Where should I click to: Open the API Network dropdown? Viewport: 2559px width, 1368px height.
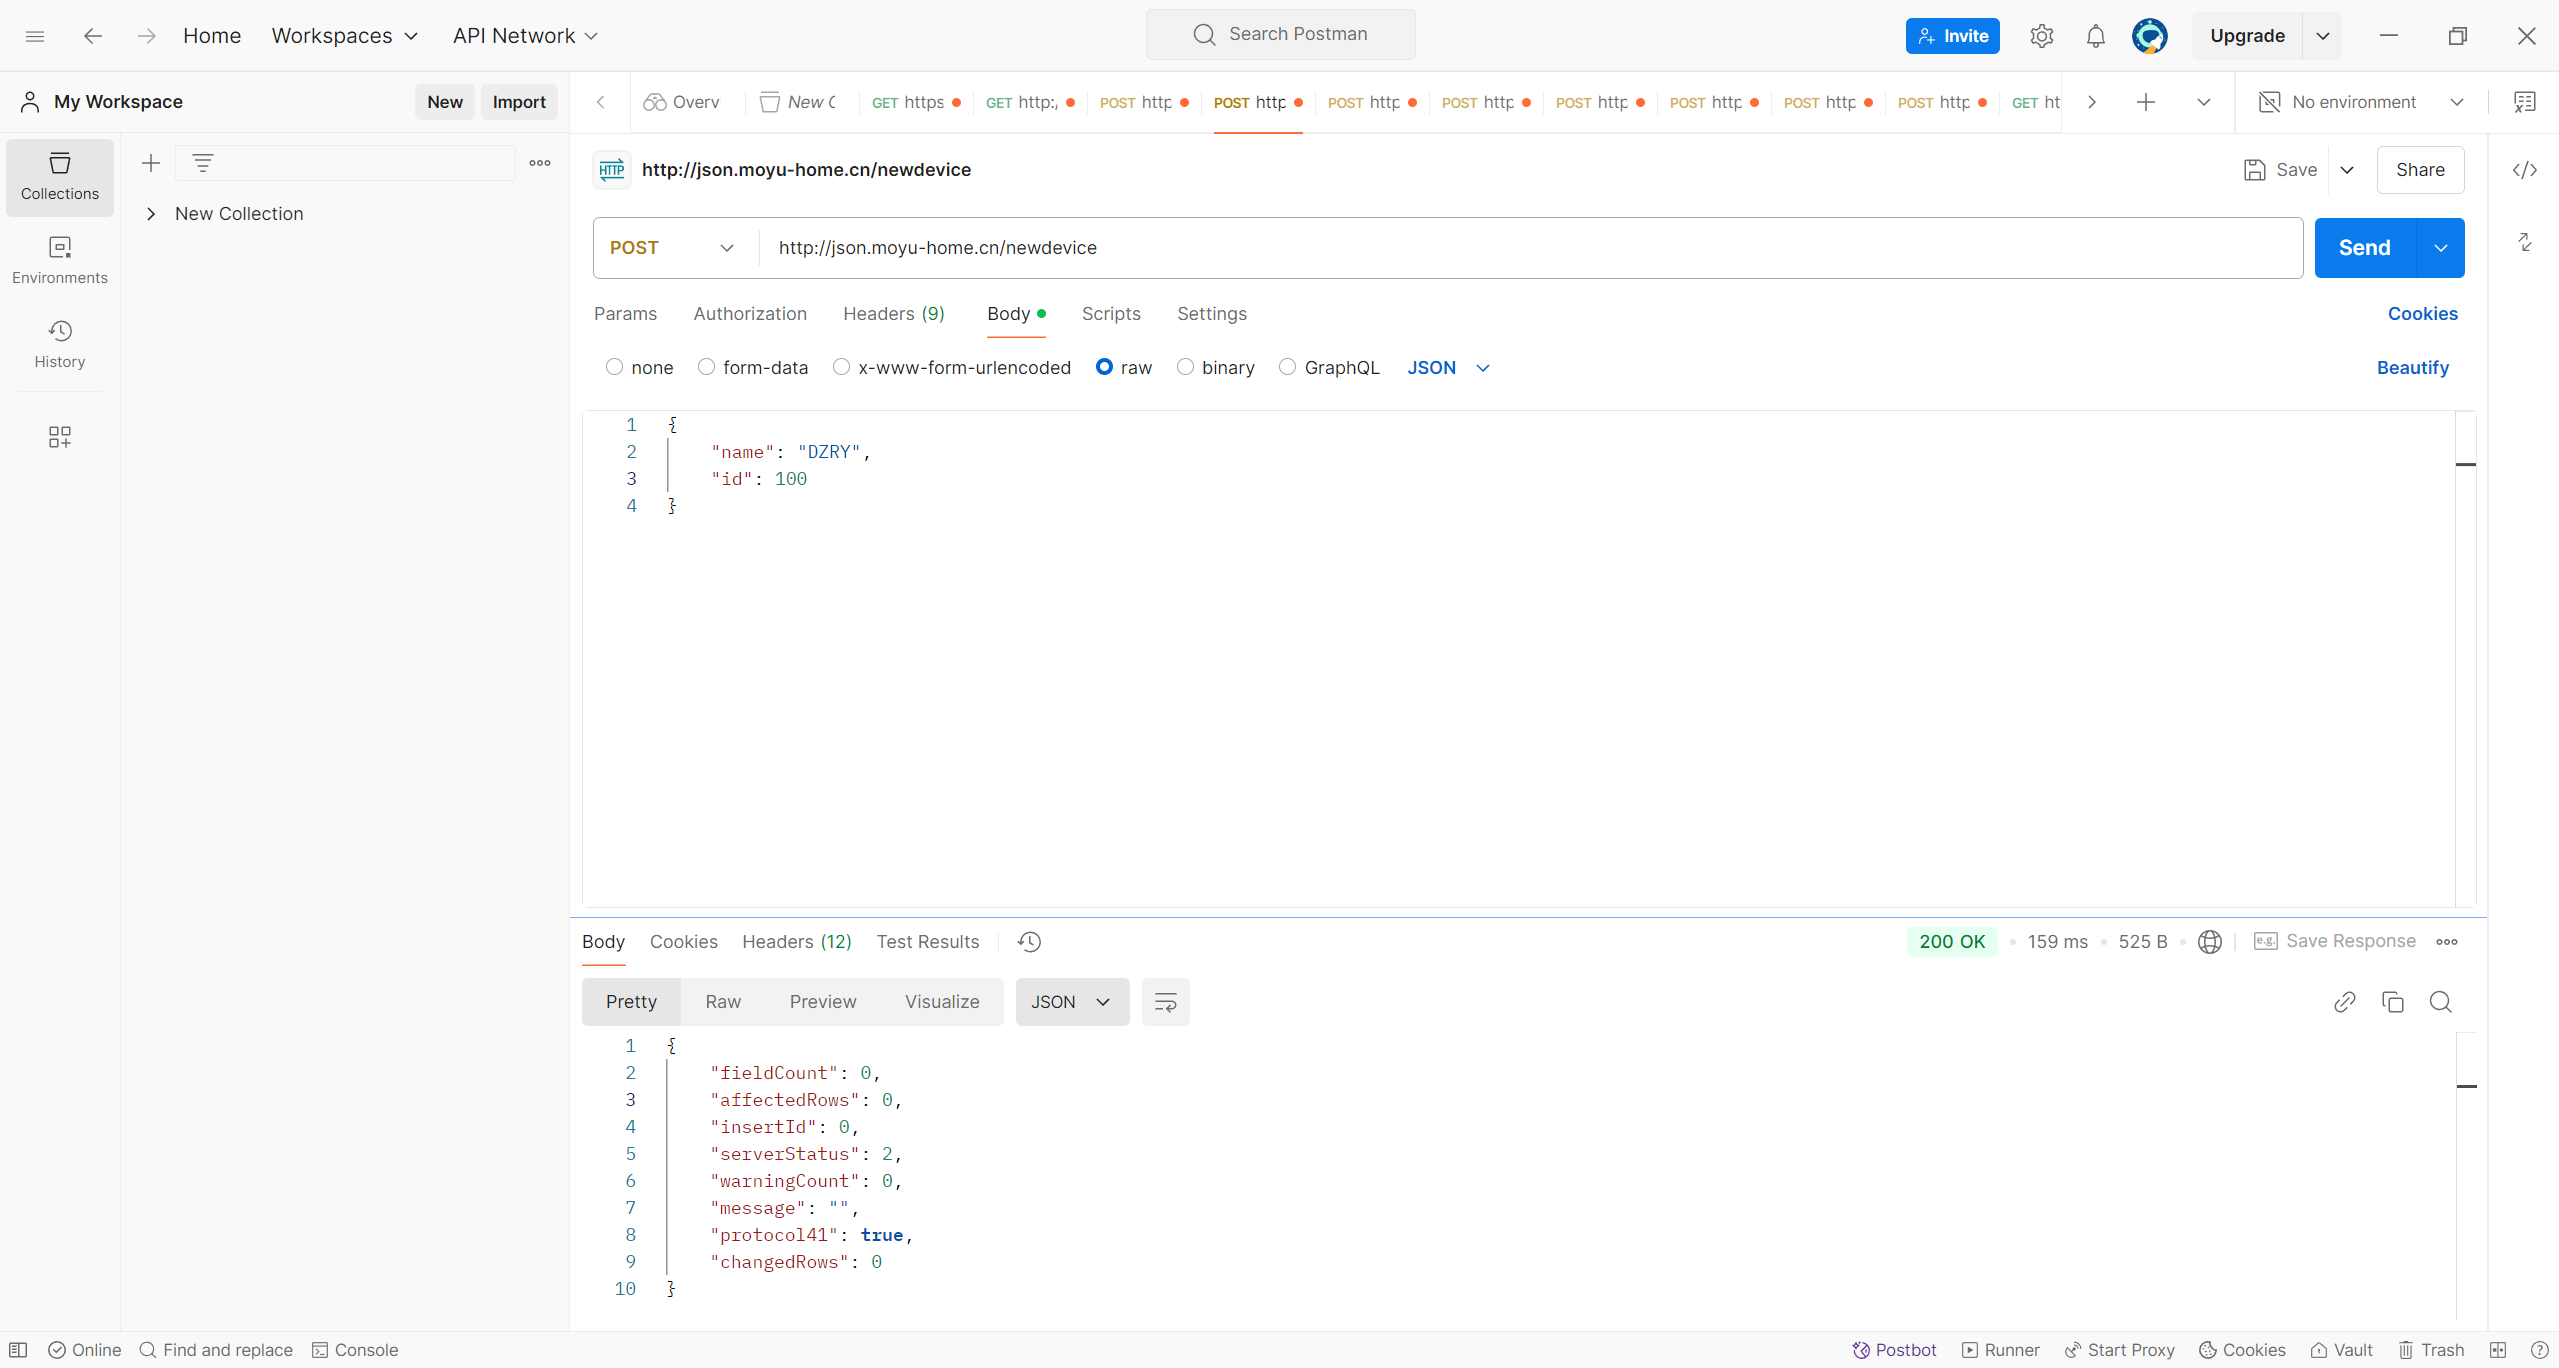[x=525, y=36]
